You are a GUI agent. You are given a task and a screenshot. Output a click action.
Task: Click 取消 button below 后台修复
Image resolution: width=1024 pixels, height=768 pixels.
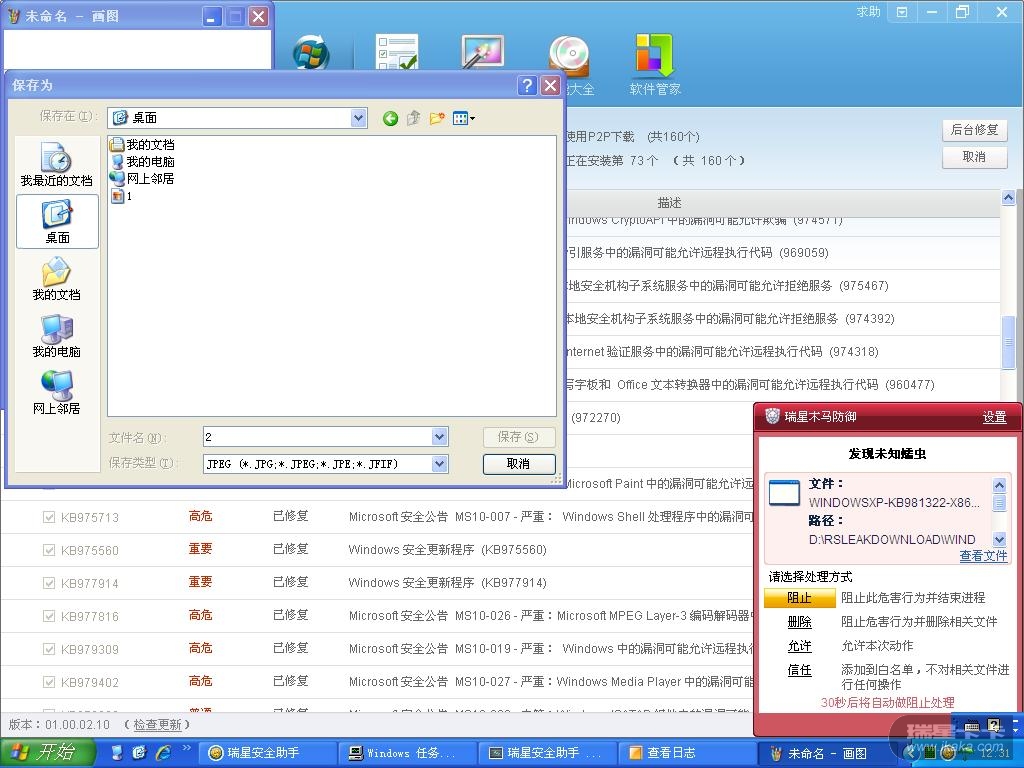974,157
